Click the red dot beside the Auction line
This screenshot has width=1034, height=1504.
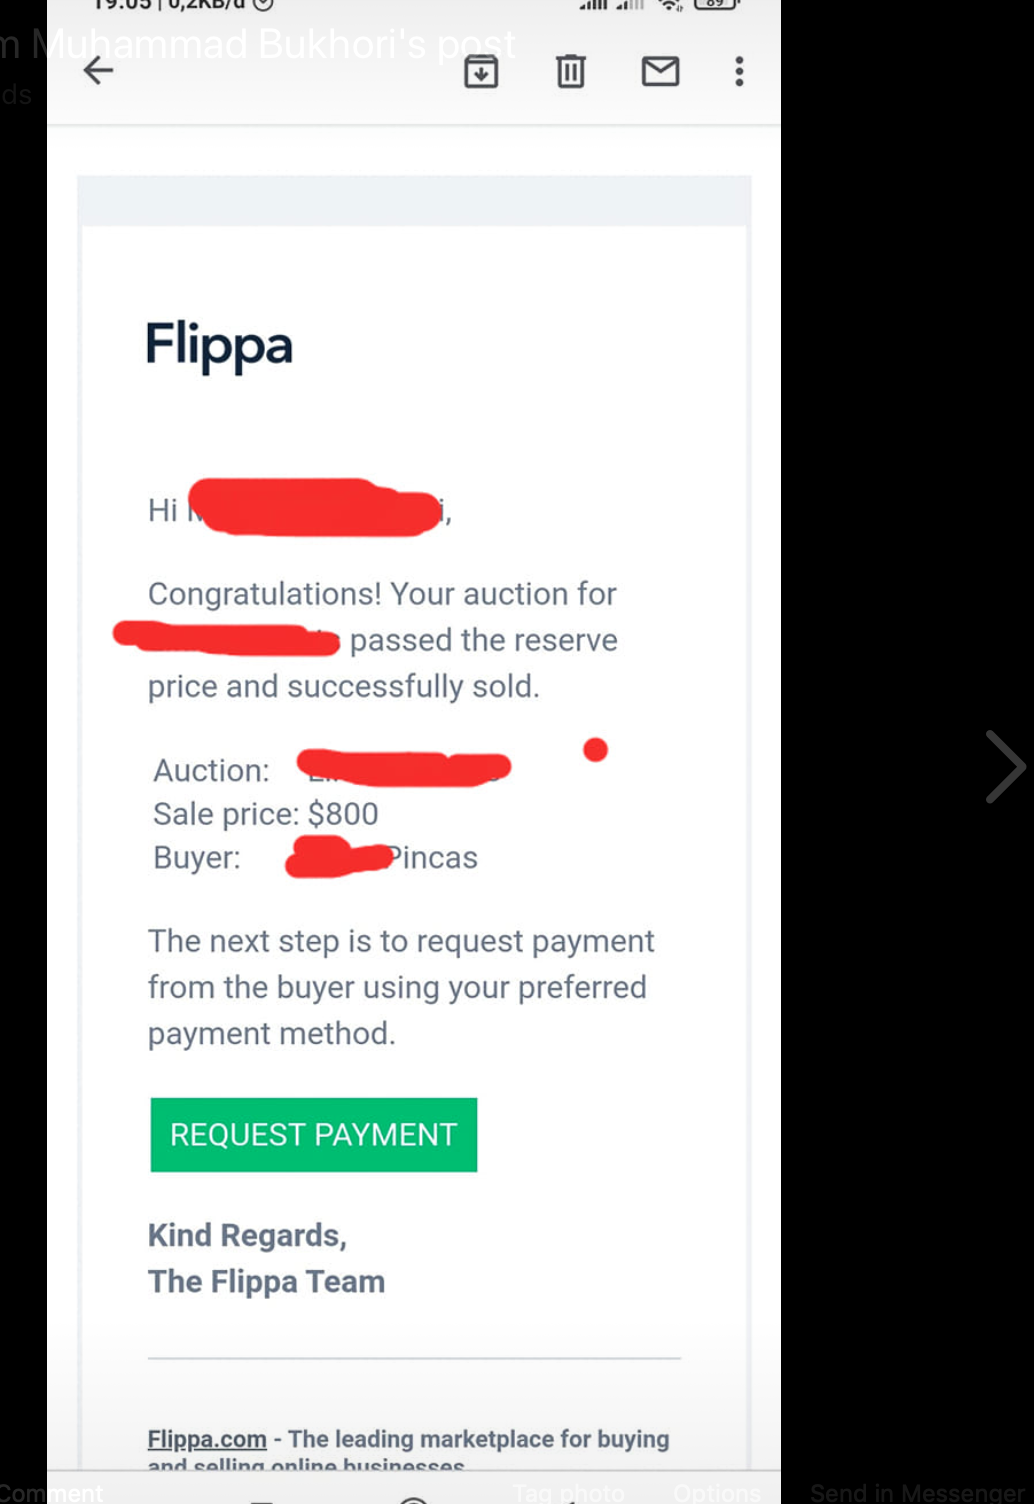[595, 749]
